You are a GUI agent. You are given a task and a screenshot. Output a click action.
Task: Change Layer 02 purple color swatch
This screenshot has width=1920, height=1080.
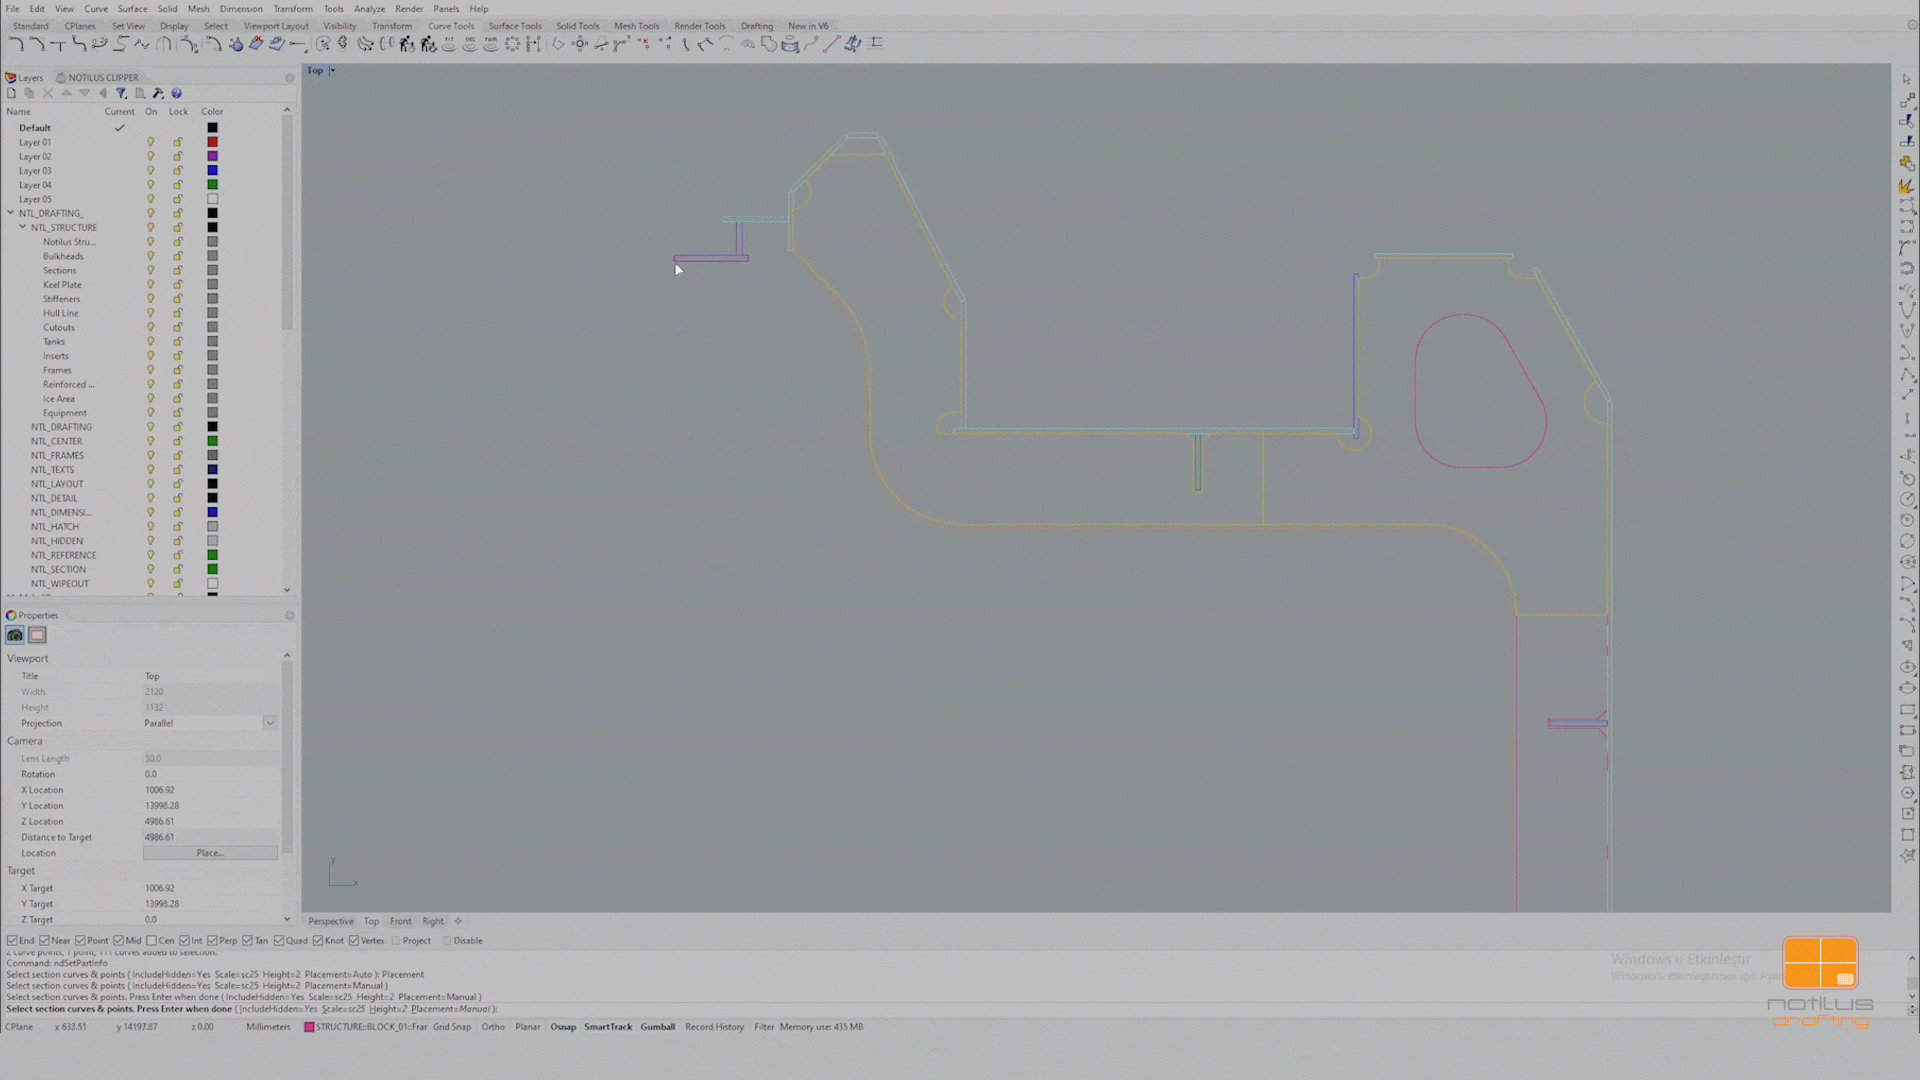[212, 156]
